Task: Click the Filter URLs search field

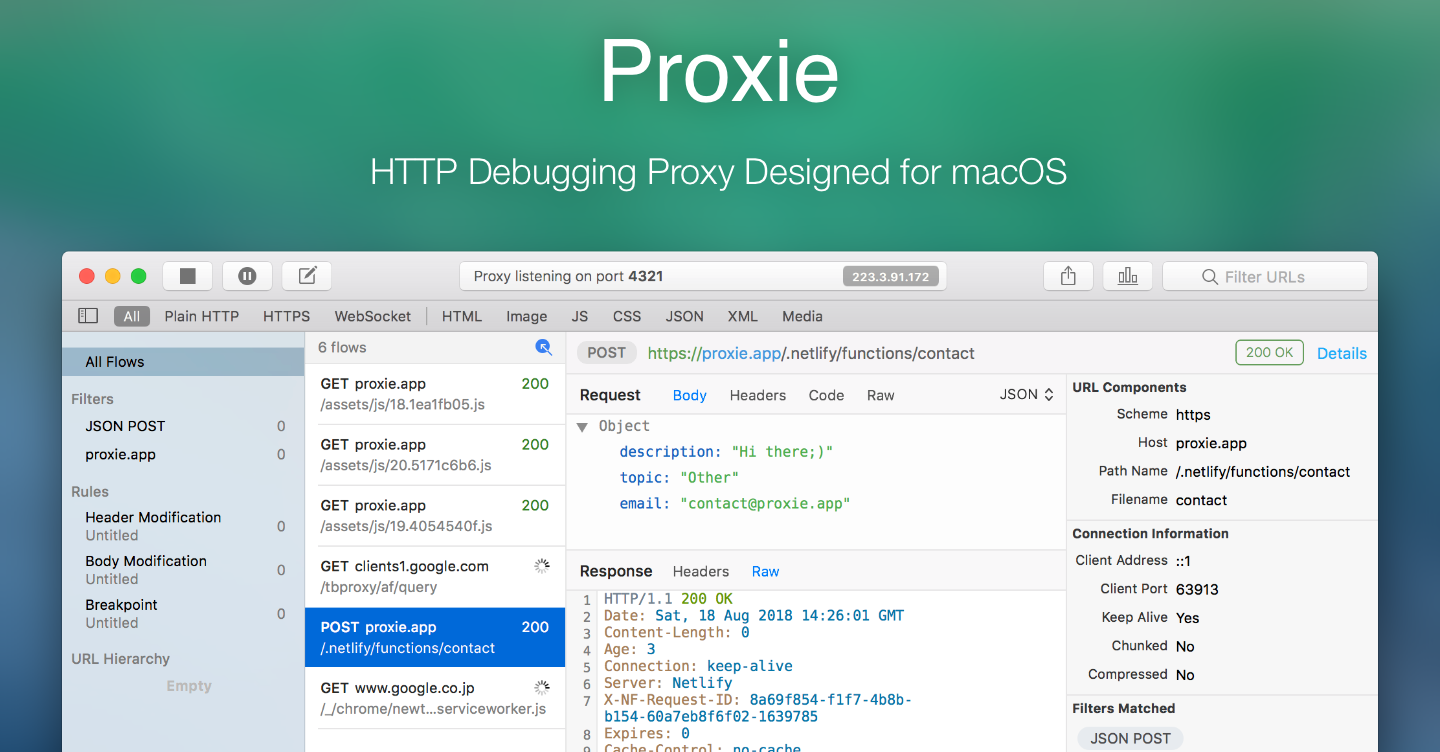Action: (x=1265, y=276)
